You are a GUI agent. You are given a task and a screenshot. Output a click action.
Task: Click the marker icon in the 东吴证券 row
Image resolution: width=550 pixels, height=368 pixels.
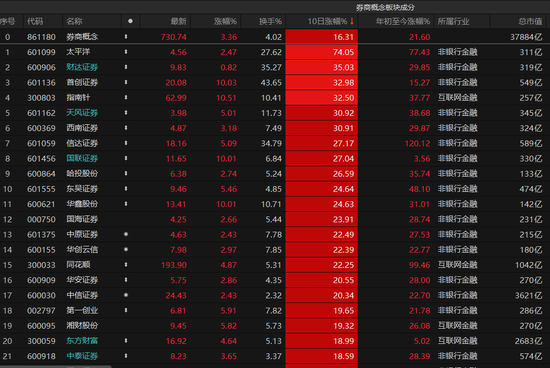[126, 189]
